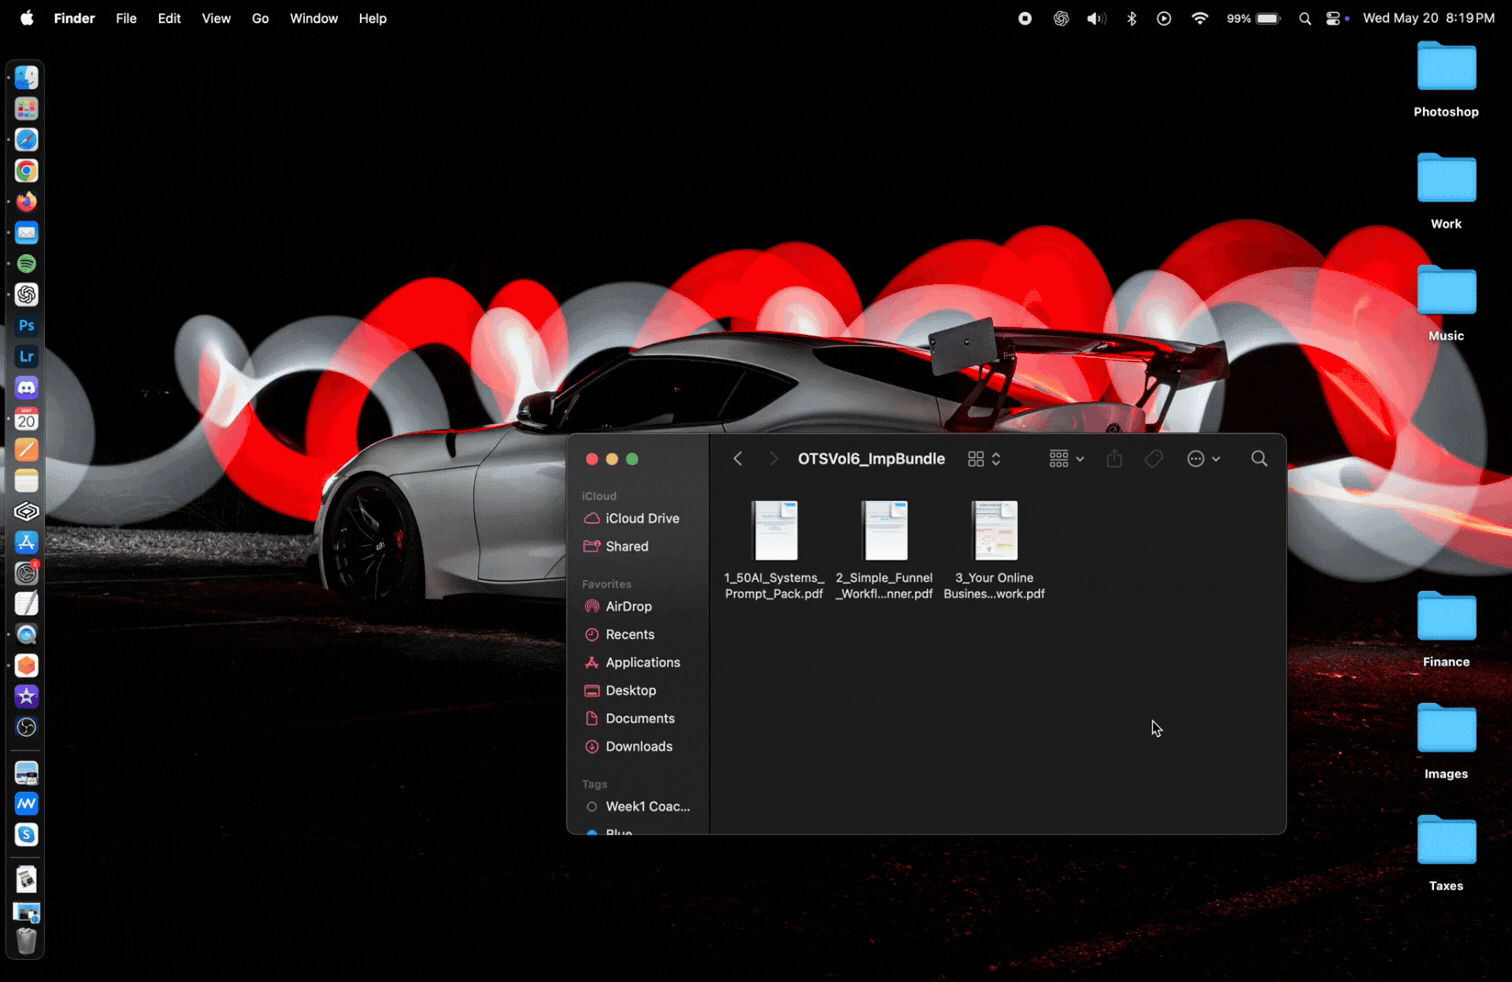This screenshot has width=1512, height=982.
Task: Open Mail from the Dock
Action: click(27, 233)
